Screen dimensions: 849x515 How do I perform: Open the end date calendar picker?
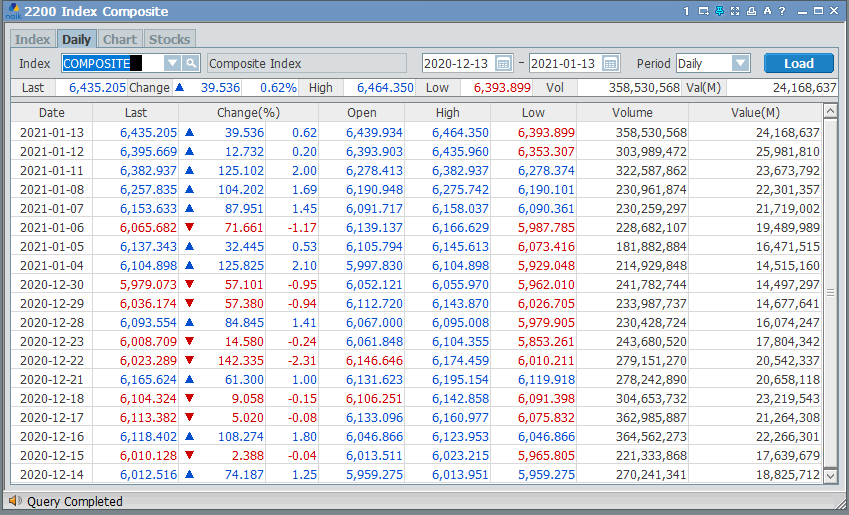coord(610,63)
